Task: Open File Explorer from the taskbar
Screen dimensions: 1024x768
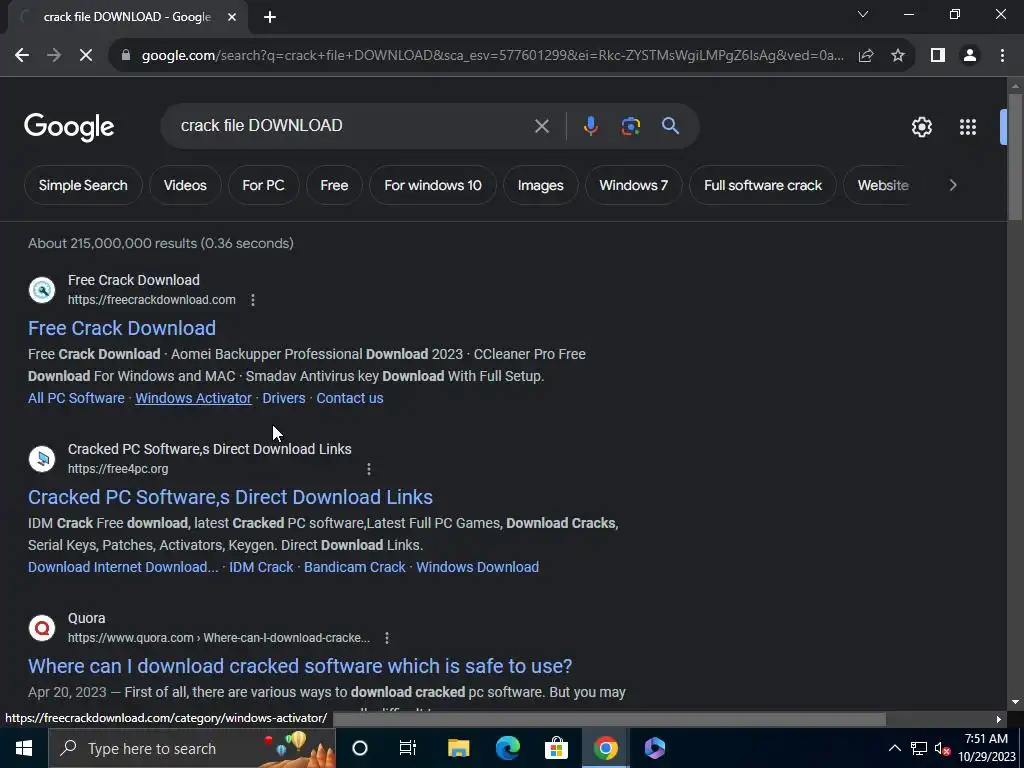Action: coord(458,748)
